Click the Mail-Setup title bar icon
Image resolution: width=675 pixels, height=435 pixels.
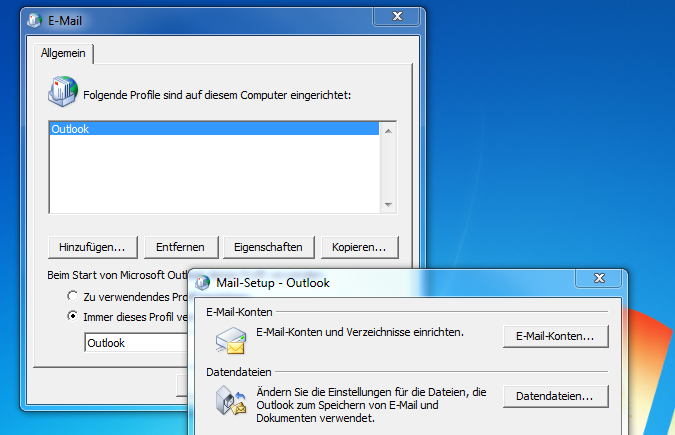202,283
